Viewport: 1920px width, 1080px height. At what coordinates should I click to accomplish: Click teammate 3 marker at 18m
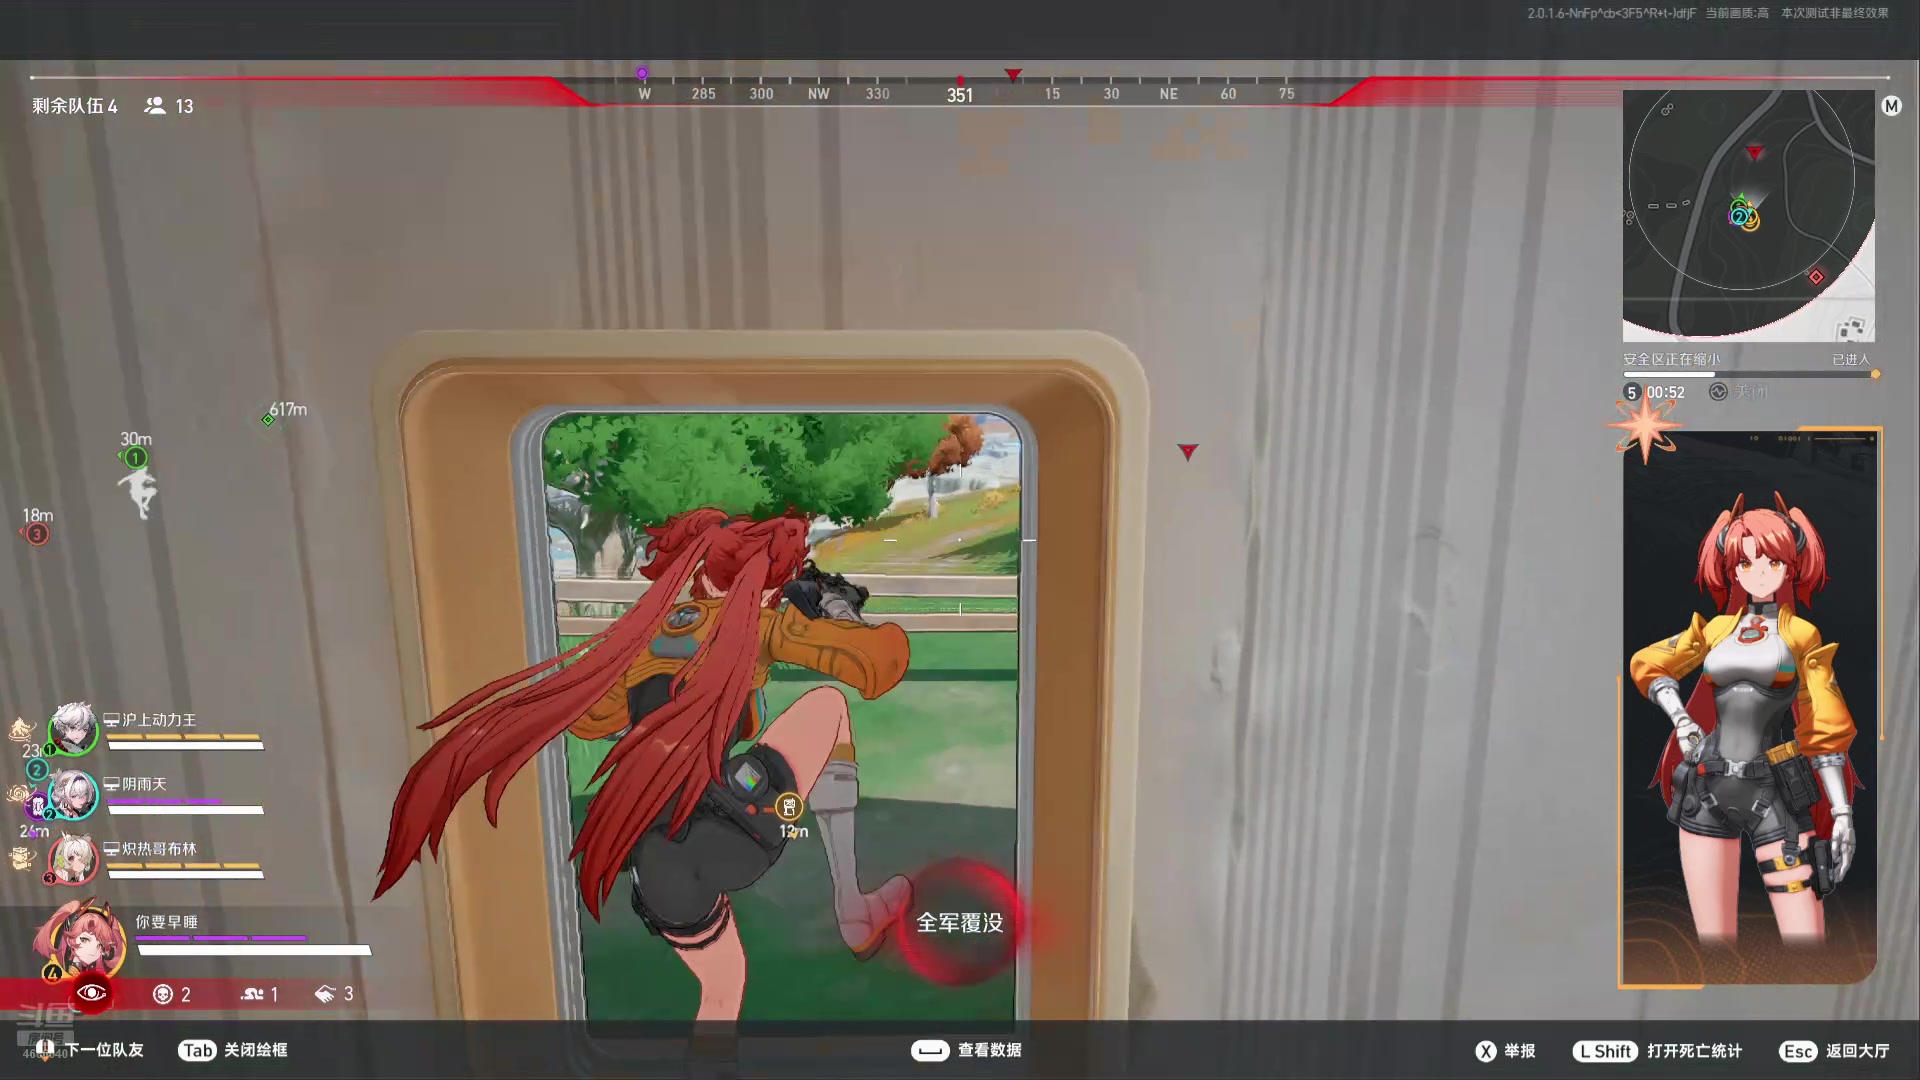pyautogui.click(x=37, y=534)
